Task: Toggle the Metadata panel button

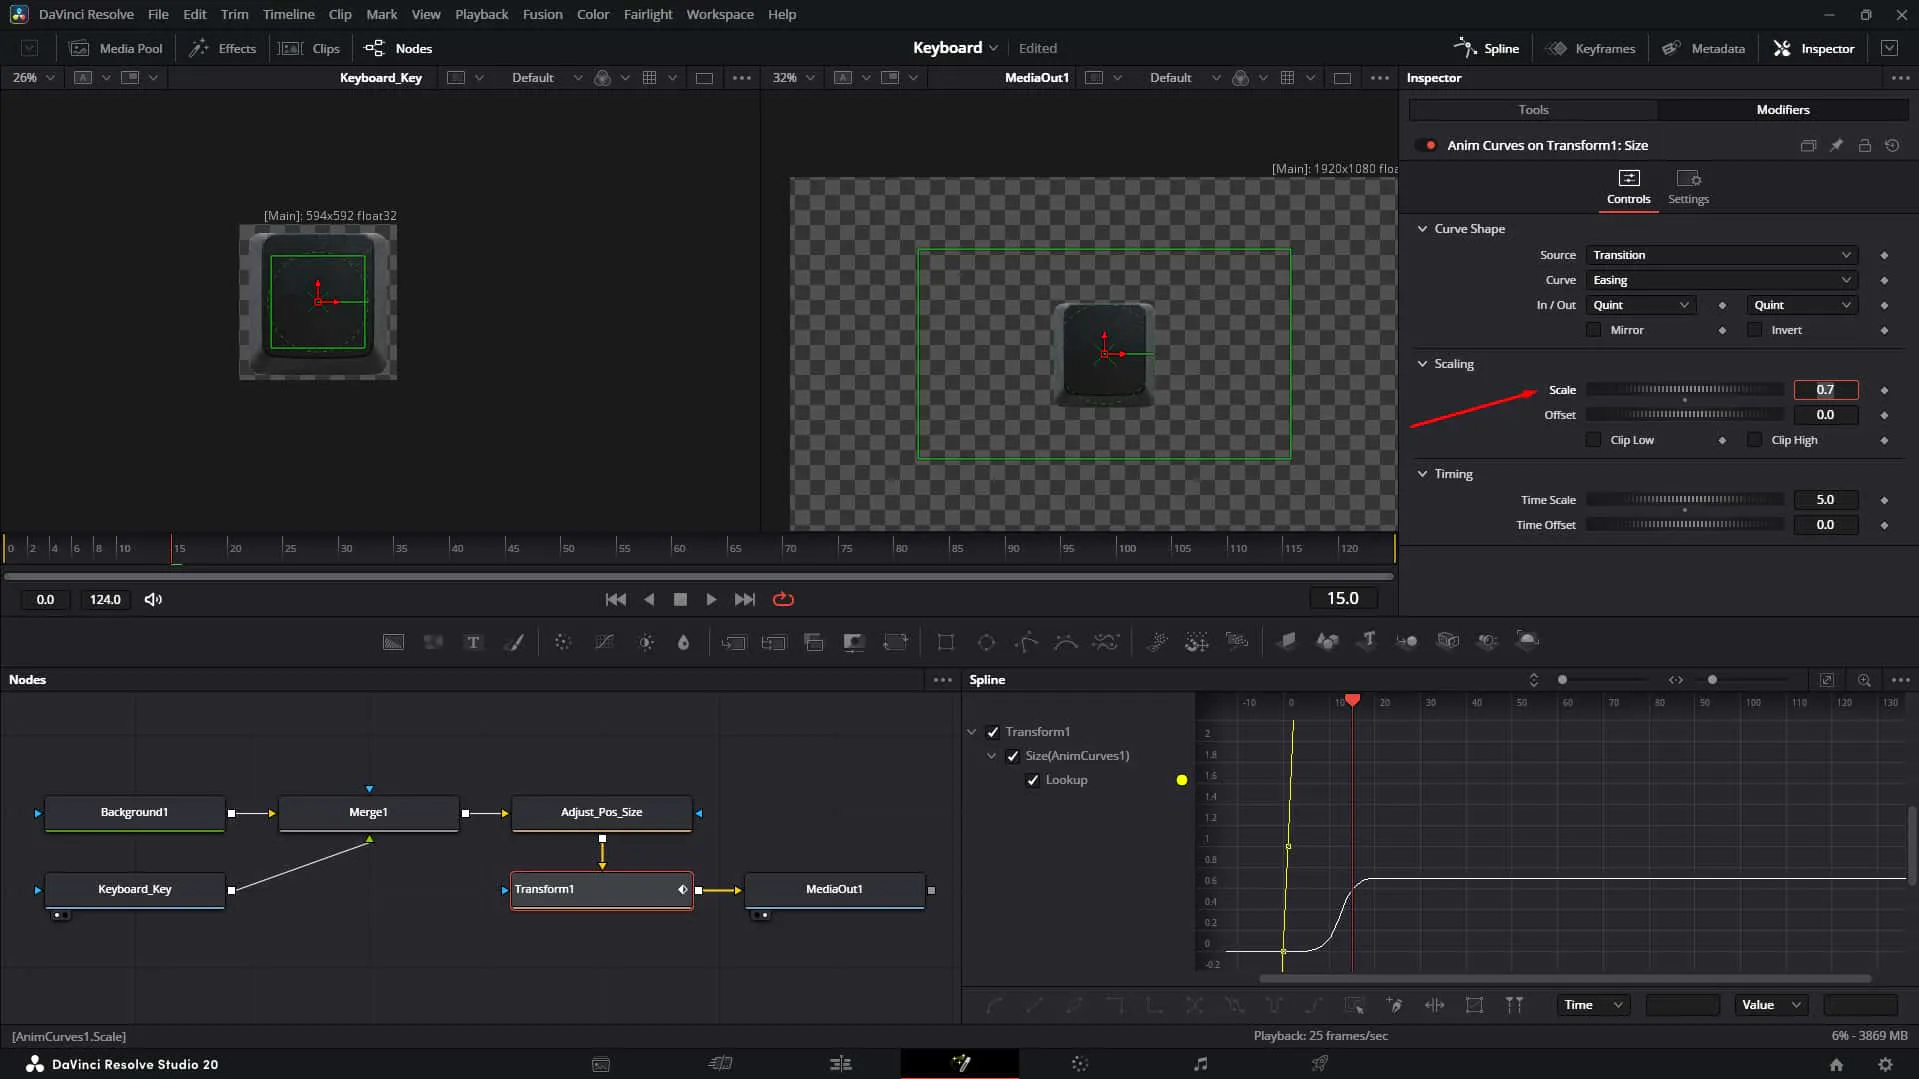Action: 1703,48
